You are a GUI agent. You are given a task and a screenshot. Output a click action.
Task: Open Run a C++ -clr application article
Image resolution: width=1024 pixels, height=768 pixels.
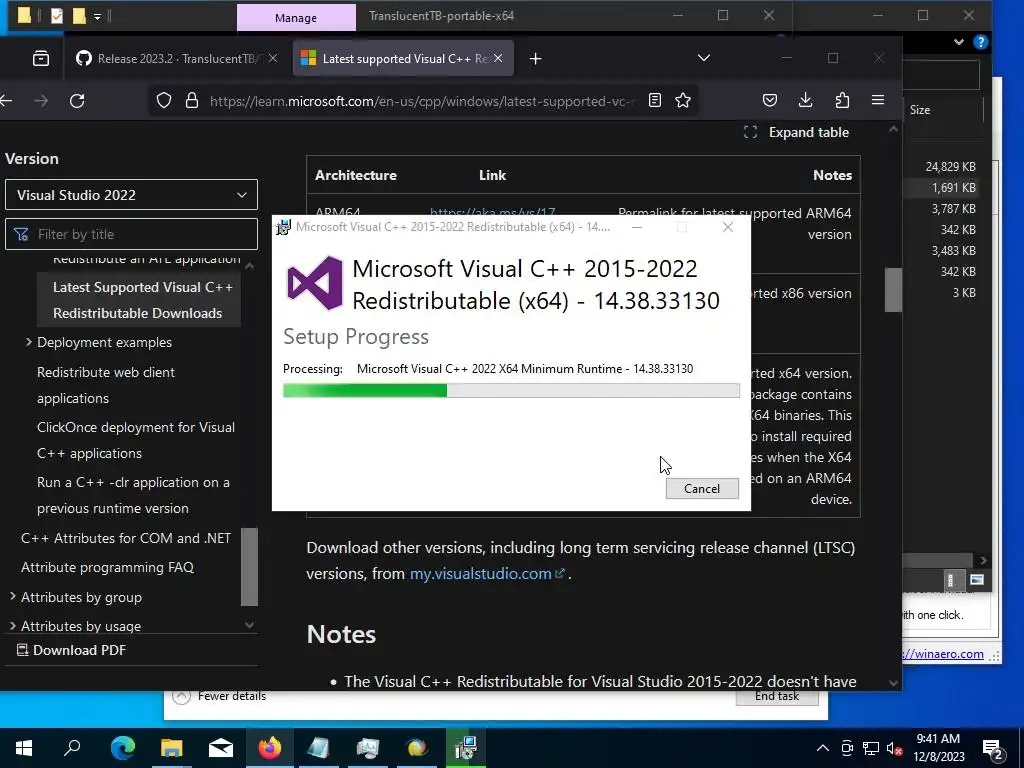pos(133,495)
